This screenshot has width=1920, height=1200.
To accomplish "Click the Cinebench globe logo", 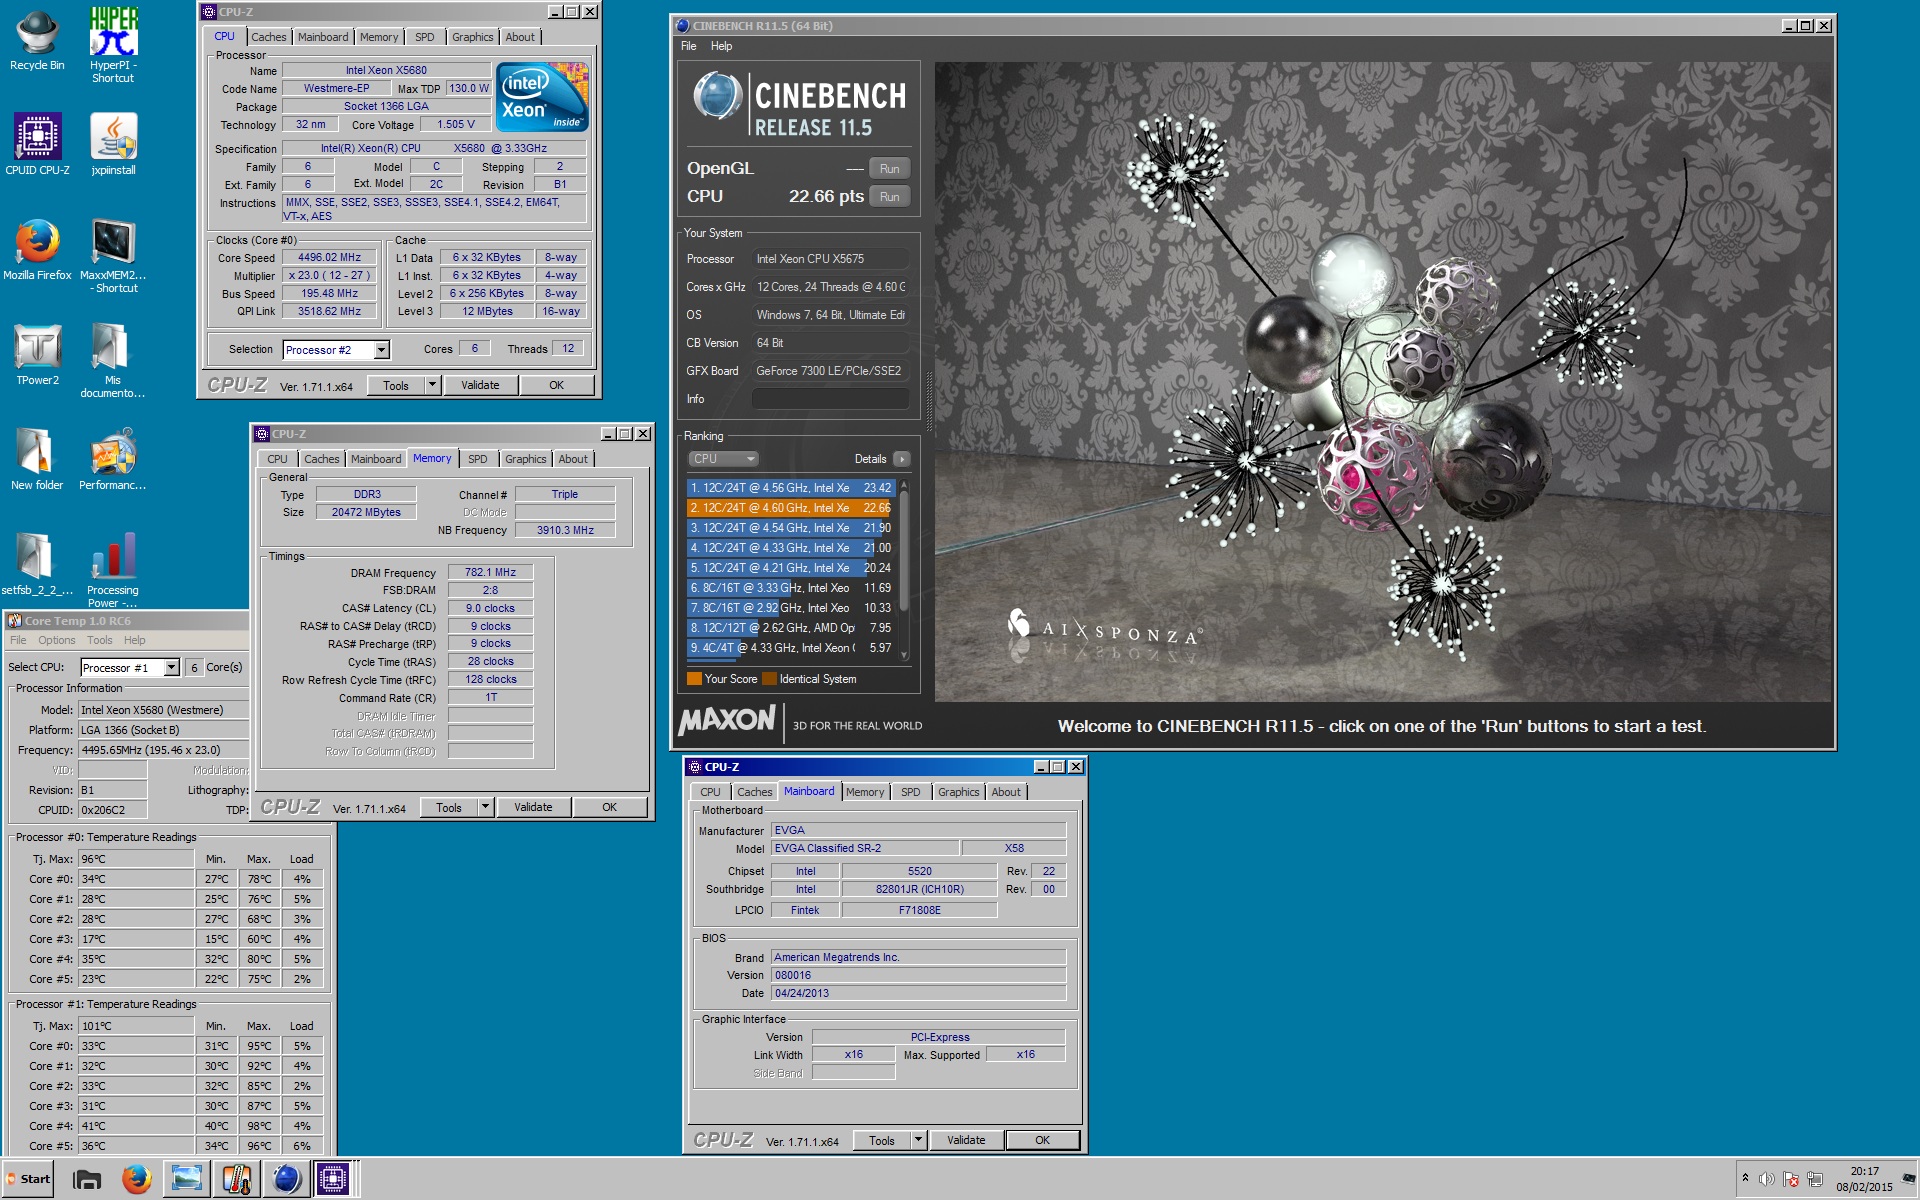I will (717, 96).
